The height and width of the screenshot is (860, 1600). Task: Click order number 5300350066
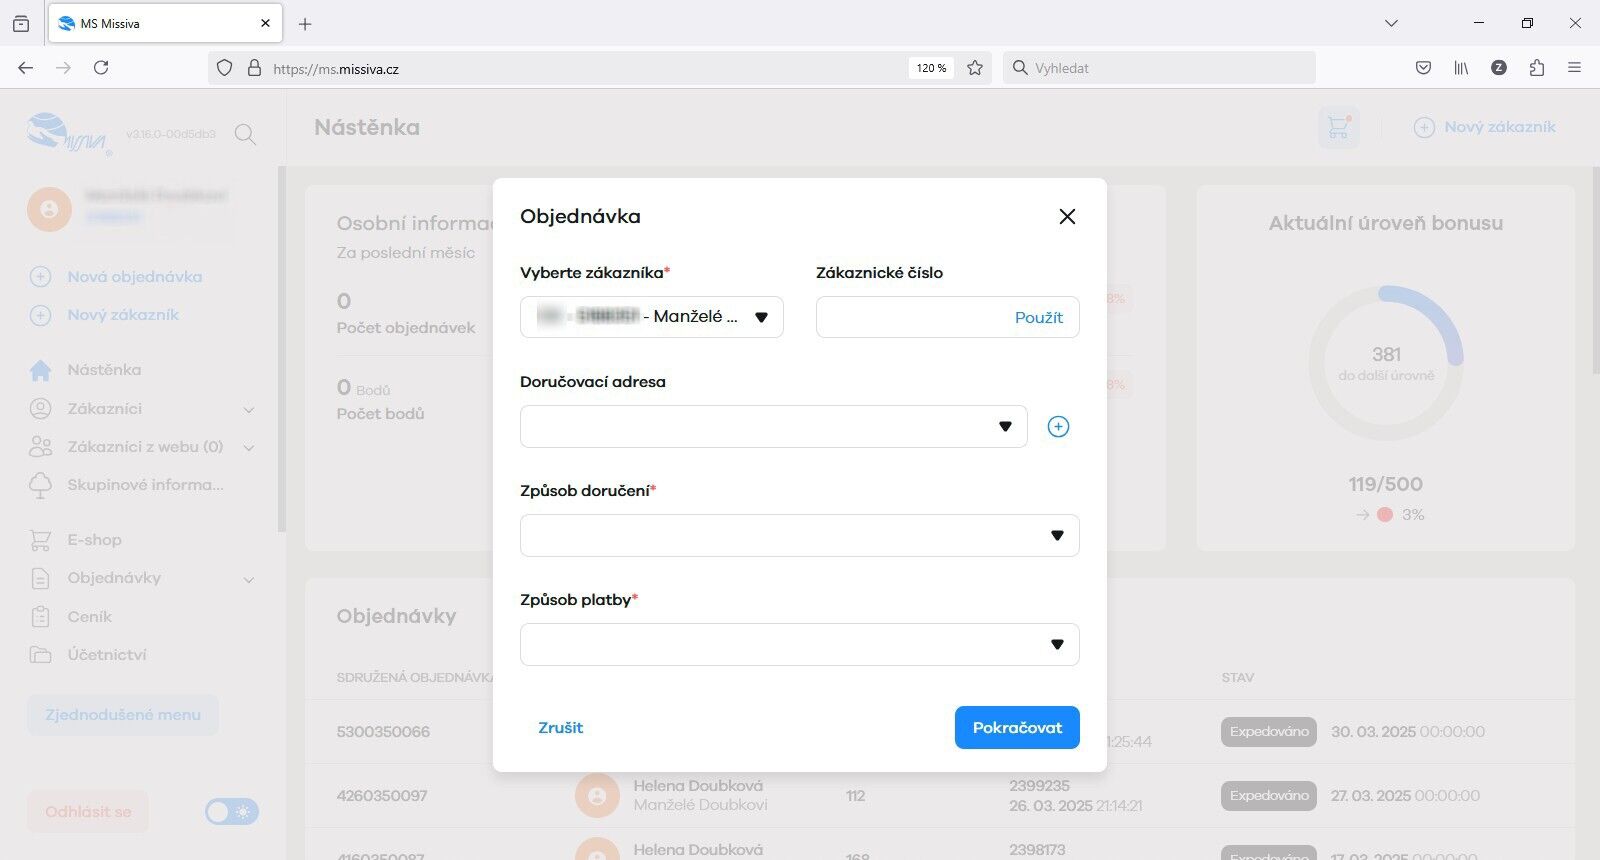point(383,732)
